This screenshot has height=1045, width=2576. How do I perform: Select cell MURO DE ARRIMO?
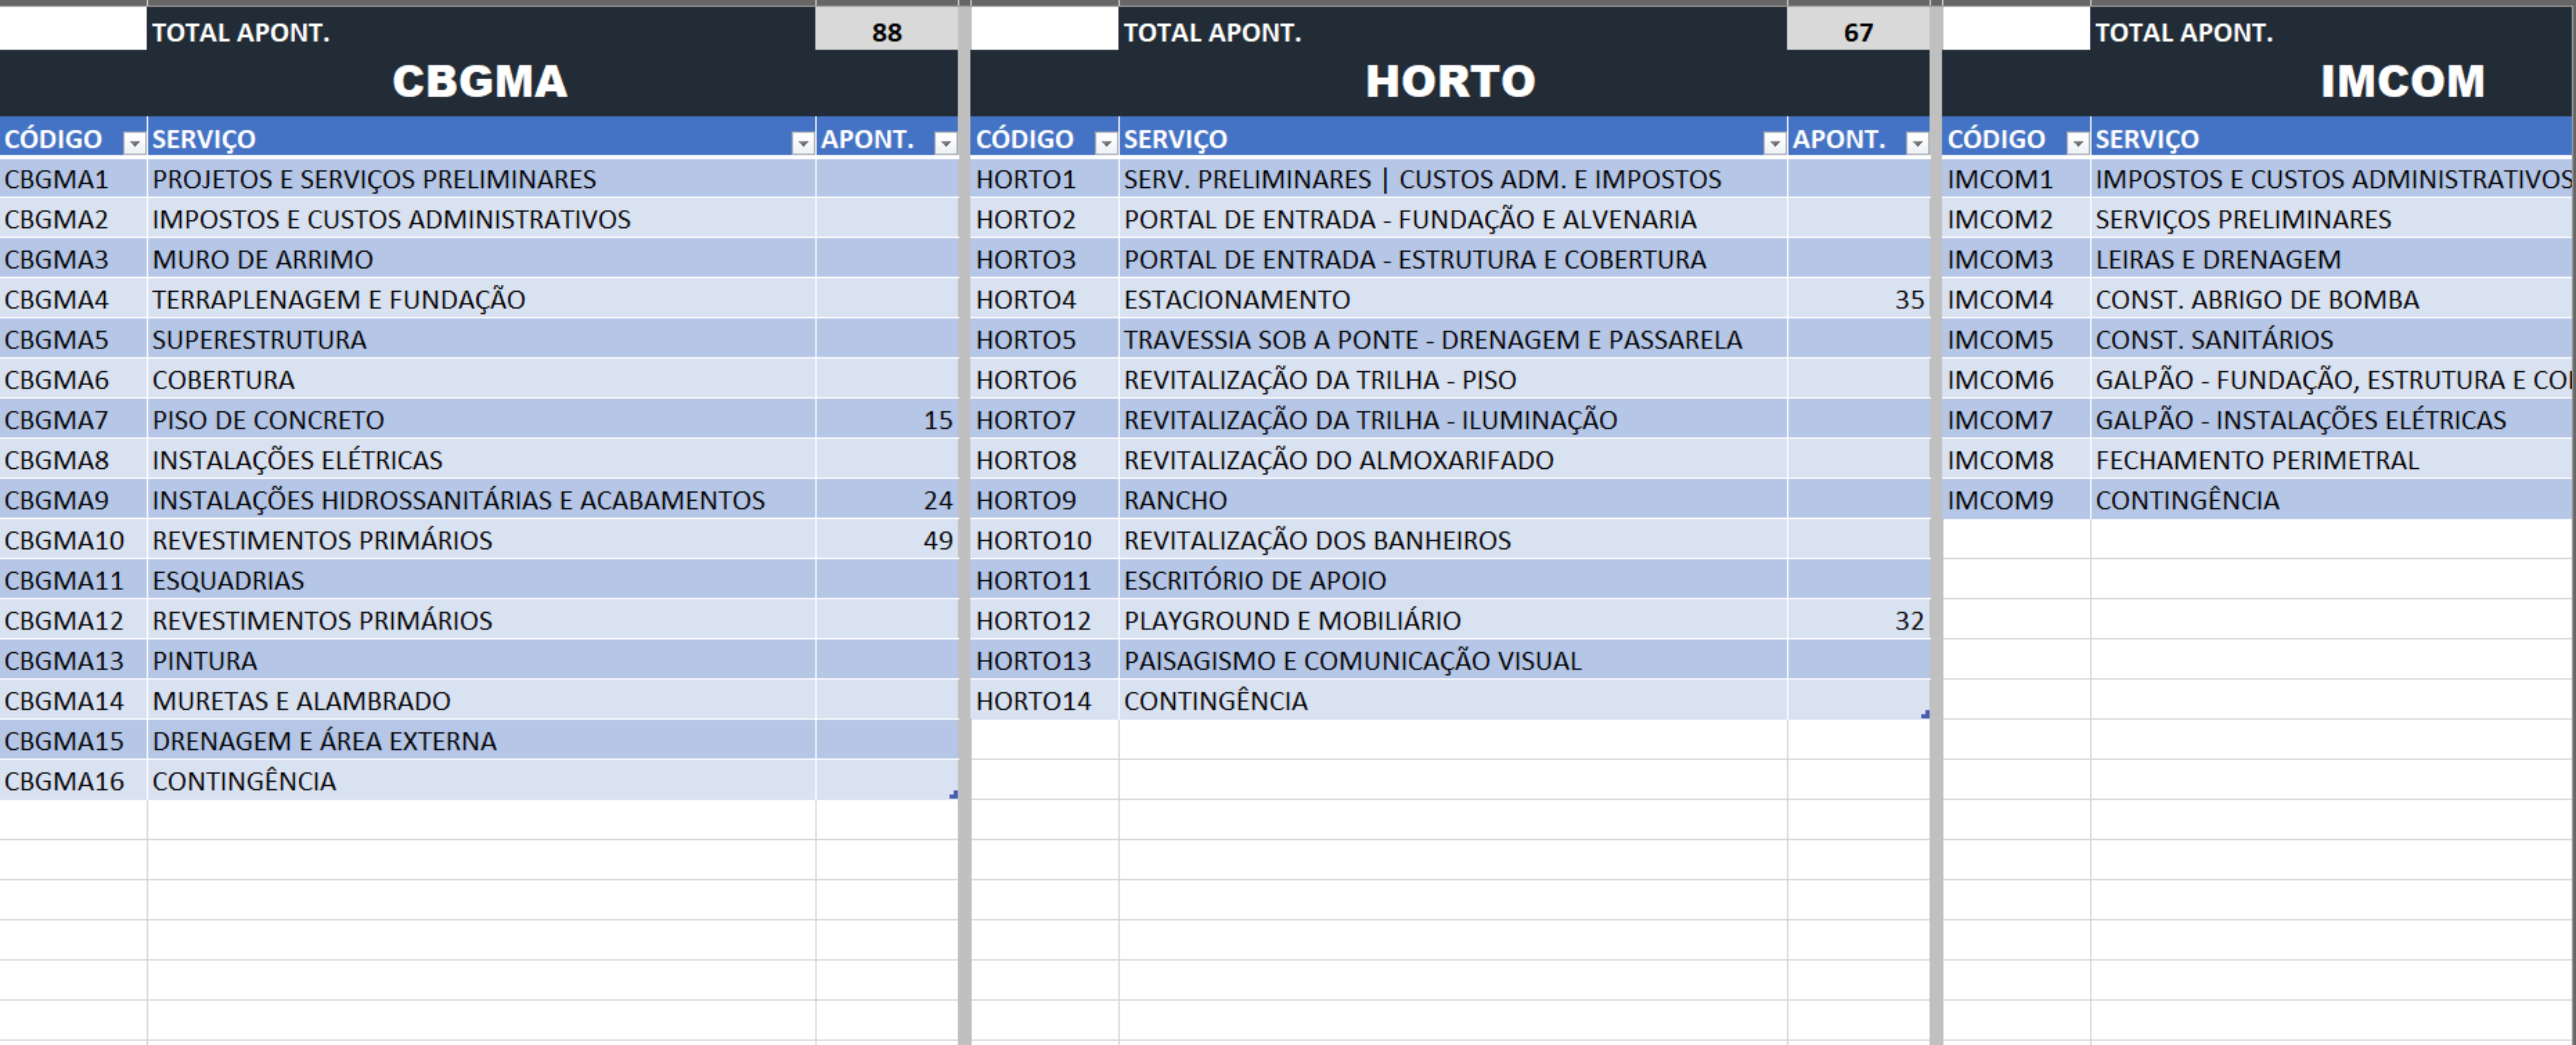(x=481, y=259)
